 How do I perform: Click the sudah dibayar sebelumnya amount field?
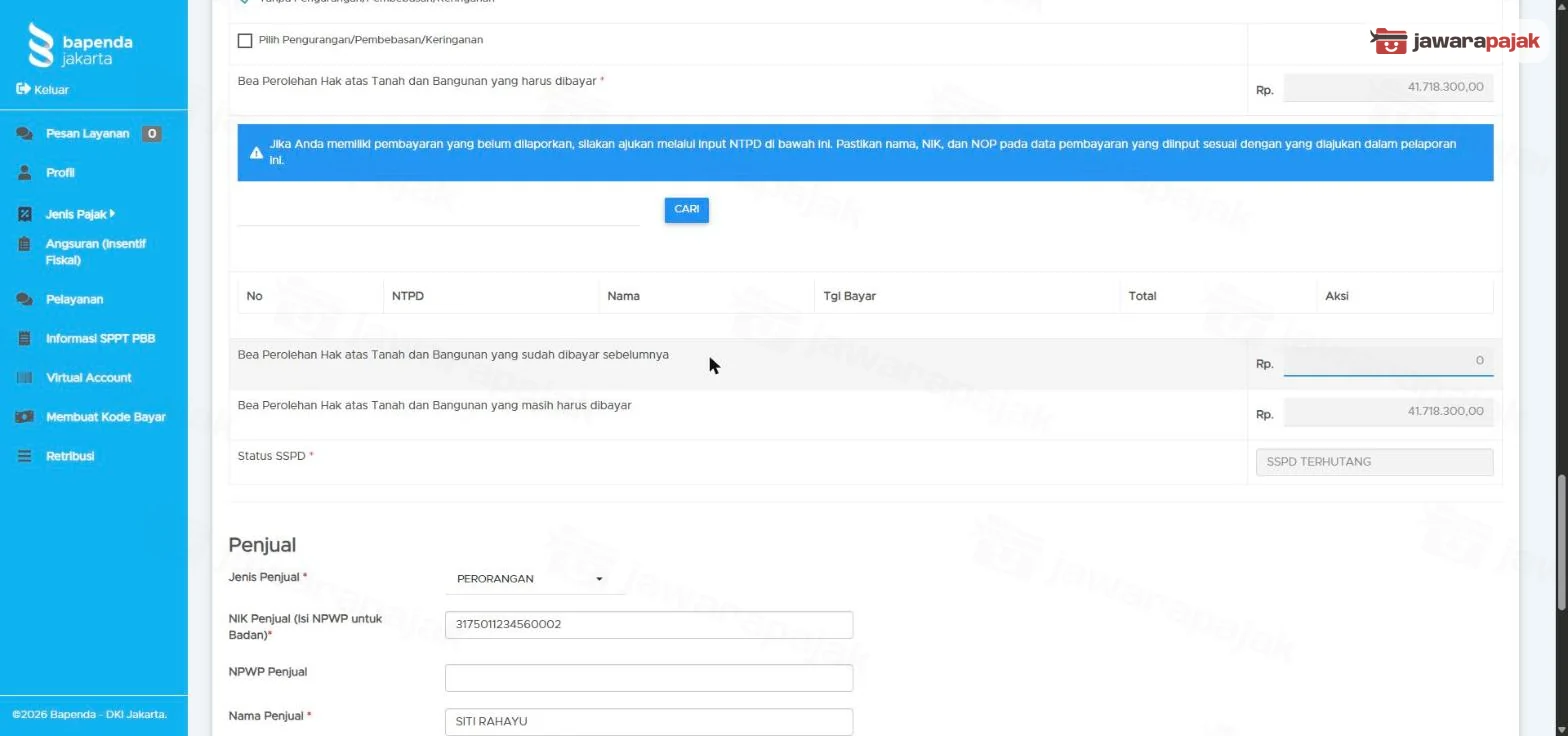coord(1388,361)
